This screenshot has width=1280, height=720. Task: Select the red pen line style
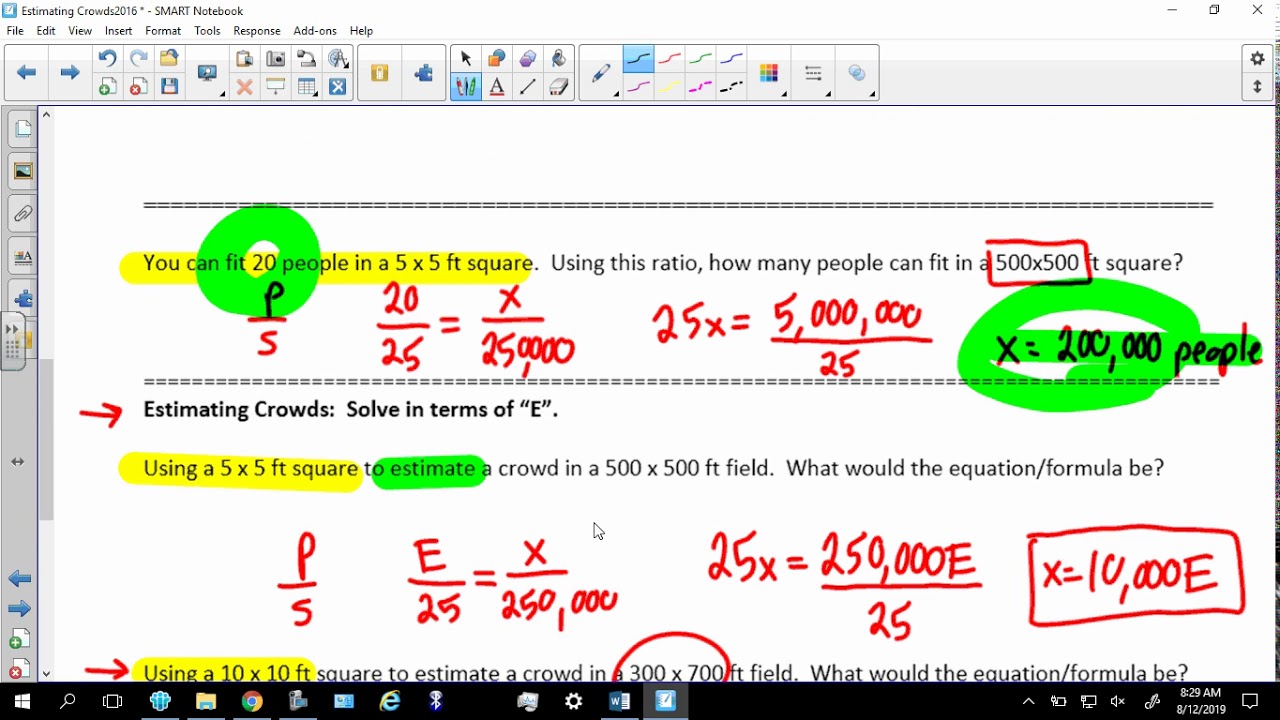670,59
